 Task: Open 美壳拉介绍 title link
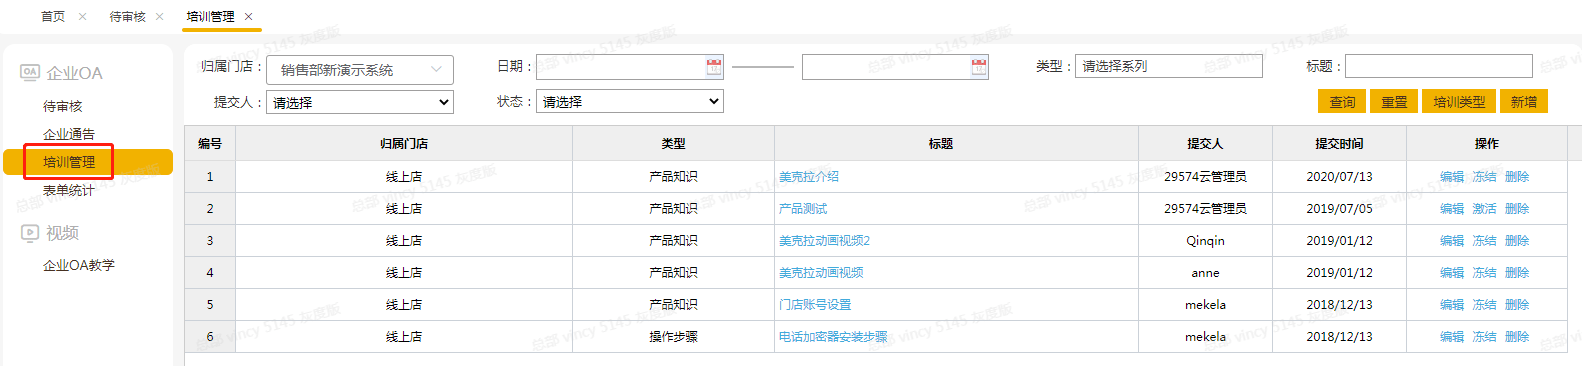pyautogui.click(x=809, y=176)
